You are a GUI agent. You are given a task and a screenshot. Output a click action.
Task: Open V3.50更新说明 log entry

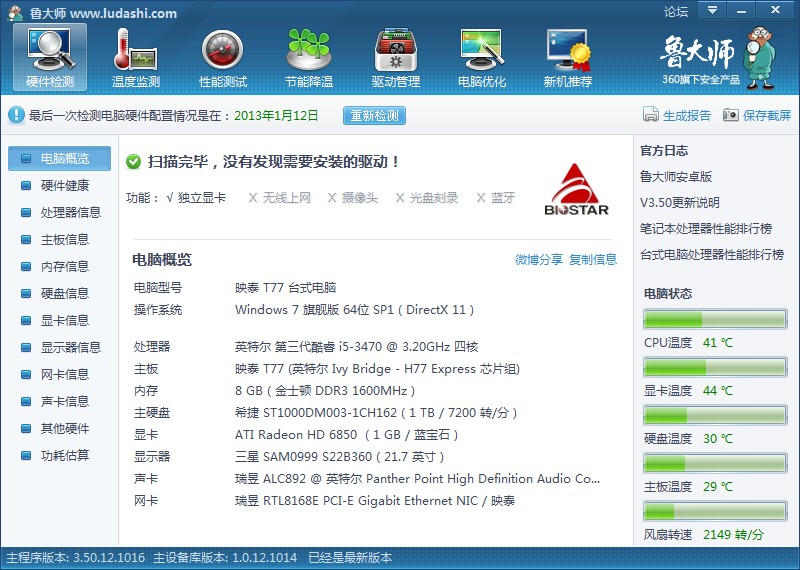(x=680, y=203)
